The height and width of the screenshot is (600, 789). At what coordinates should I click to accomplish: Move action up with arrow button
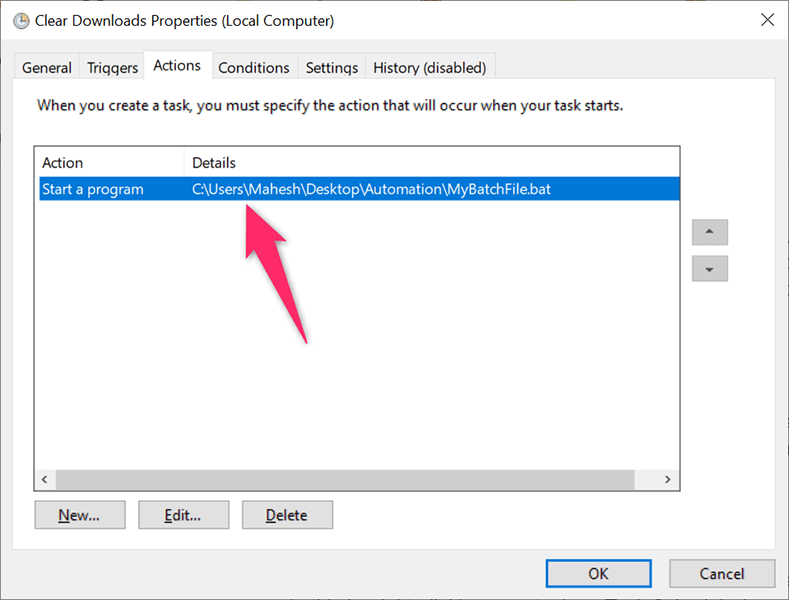point(709,232)
